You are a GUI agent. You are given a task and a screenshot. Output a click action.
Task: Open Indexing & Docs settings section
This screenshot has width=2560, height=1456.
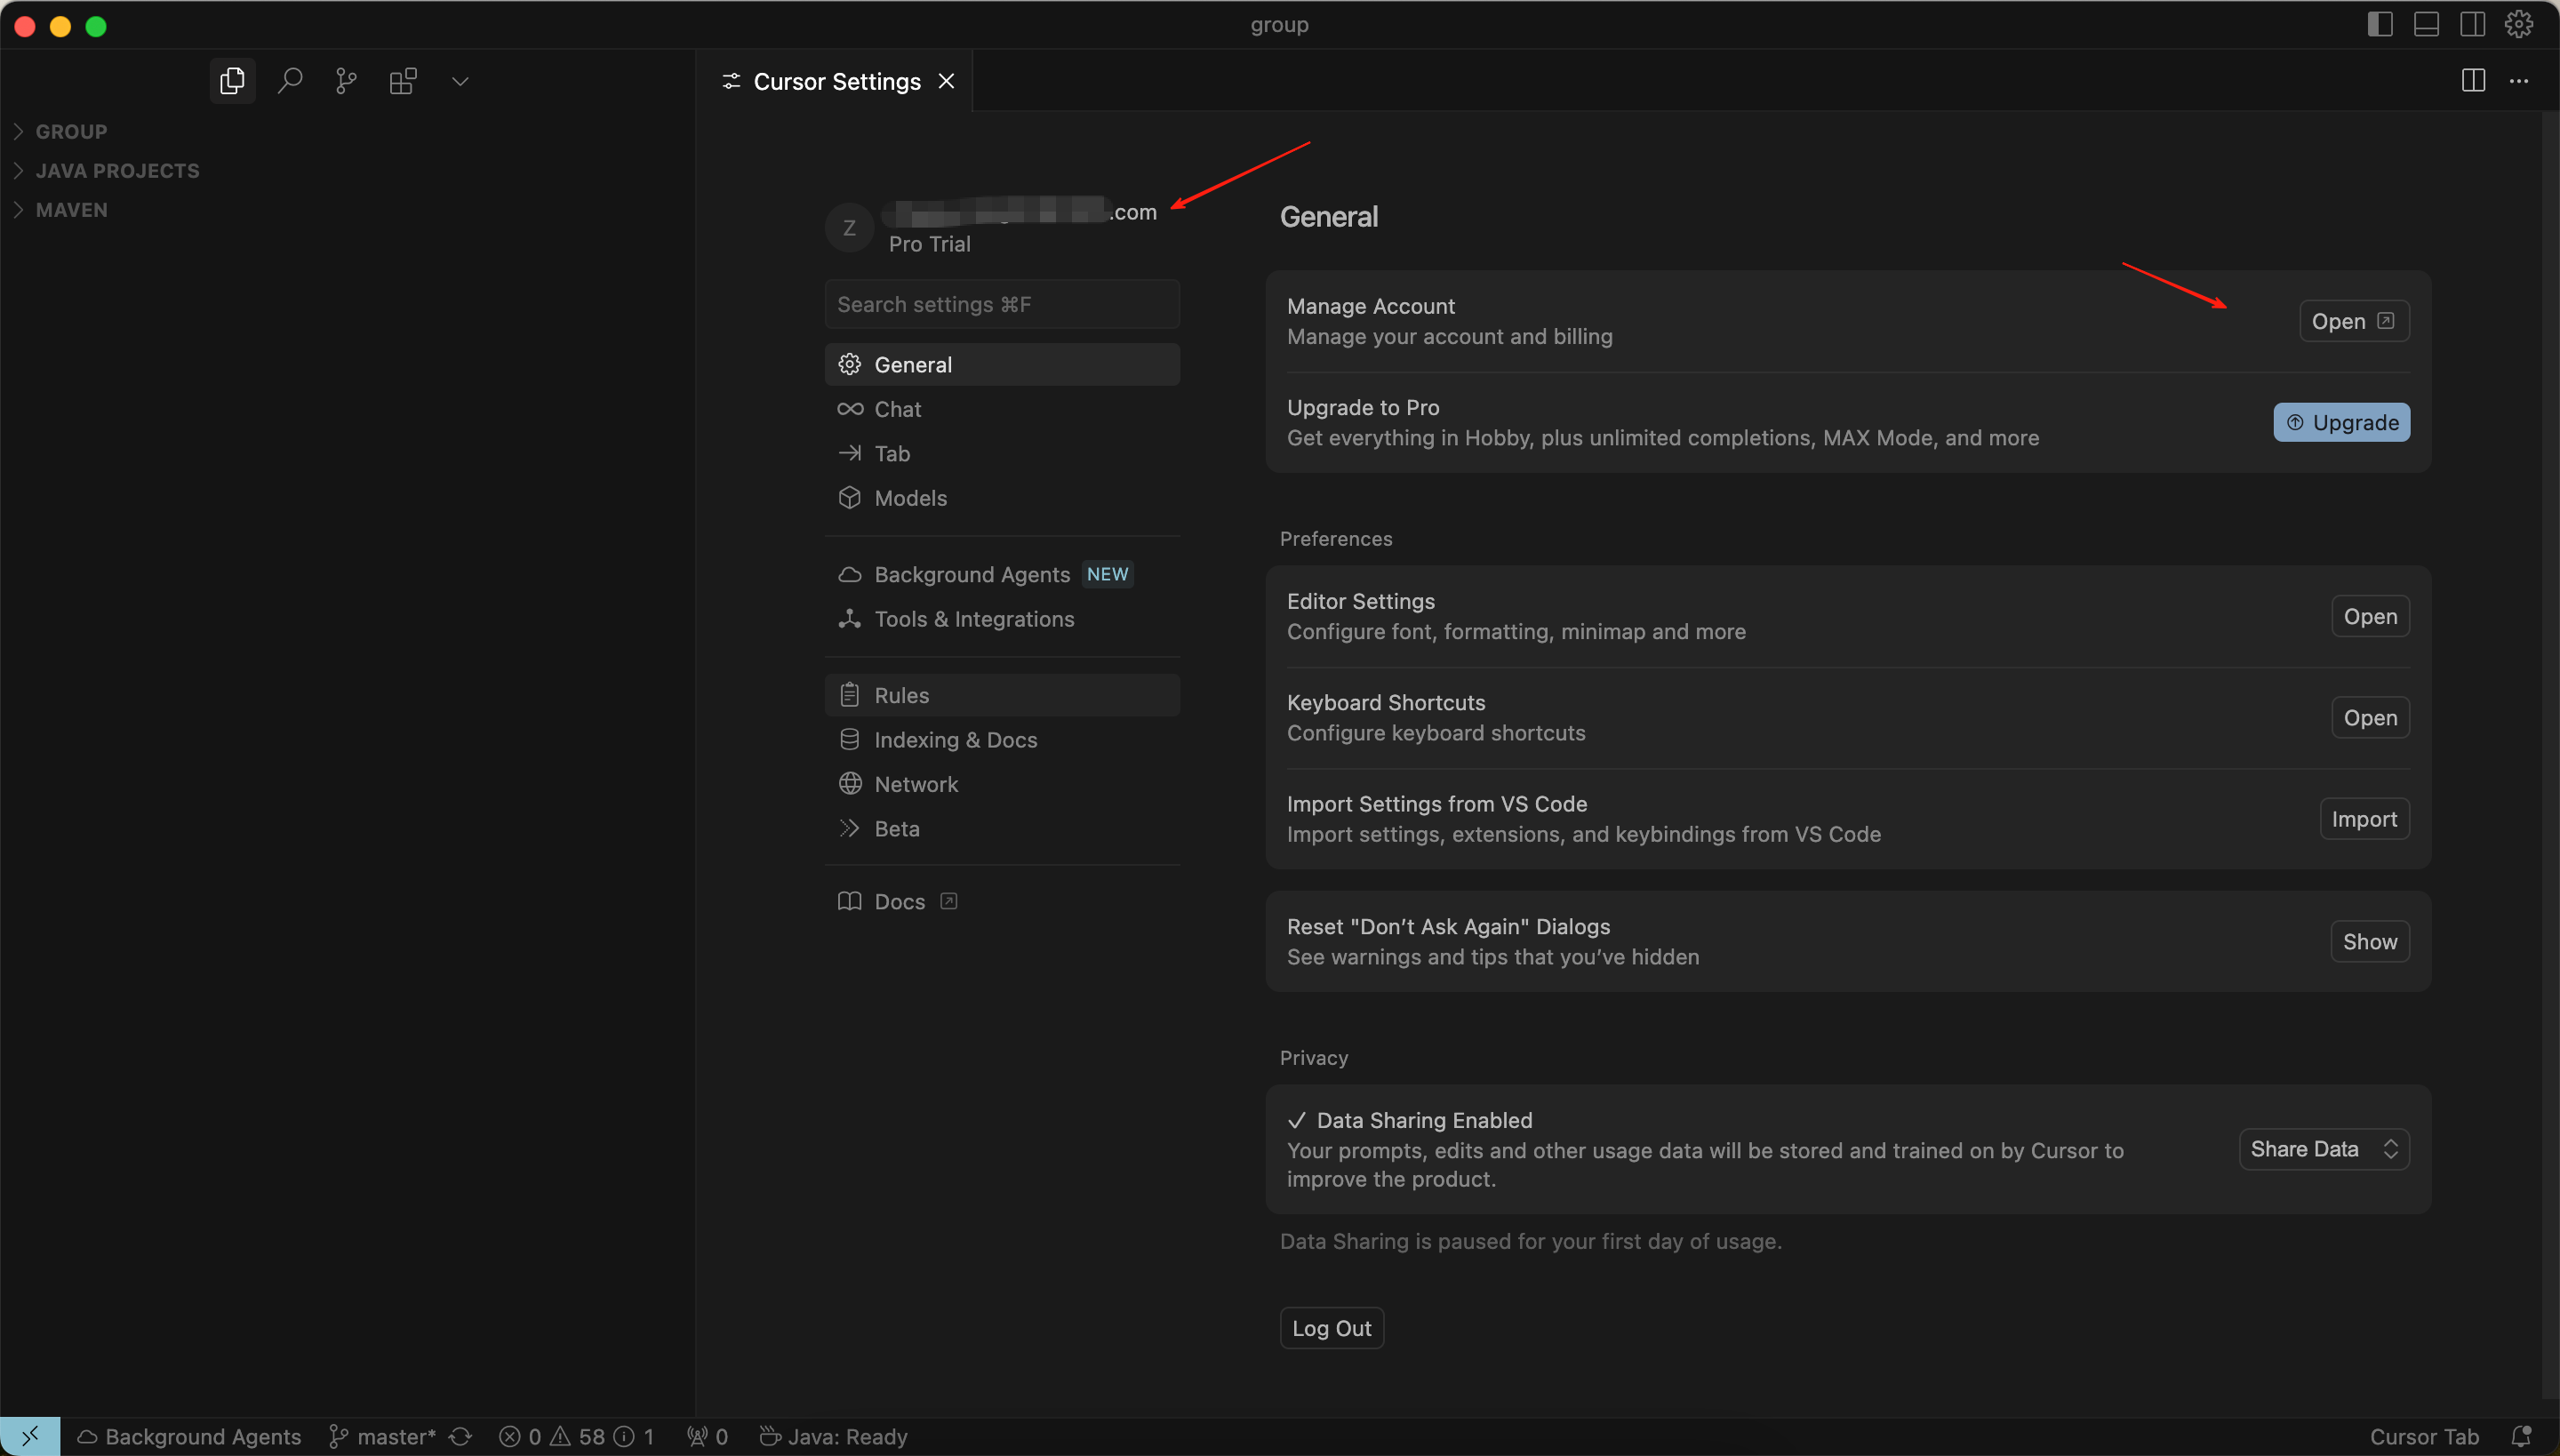tap(1002, 740)
